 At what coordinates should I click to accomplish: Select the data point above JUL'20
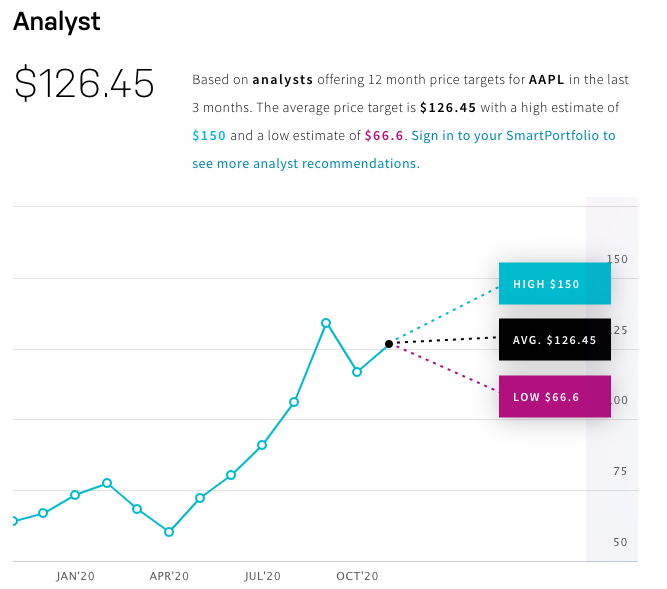coord(262,445)
